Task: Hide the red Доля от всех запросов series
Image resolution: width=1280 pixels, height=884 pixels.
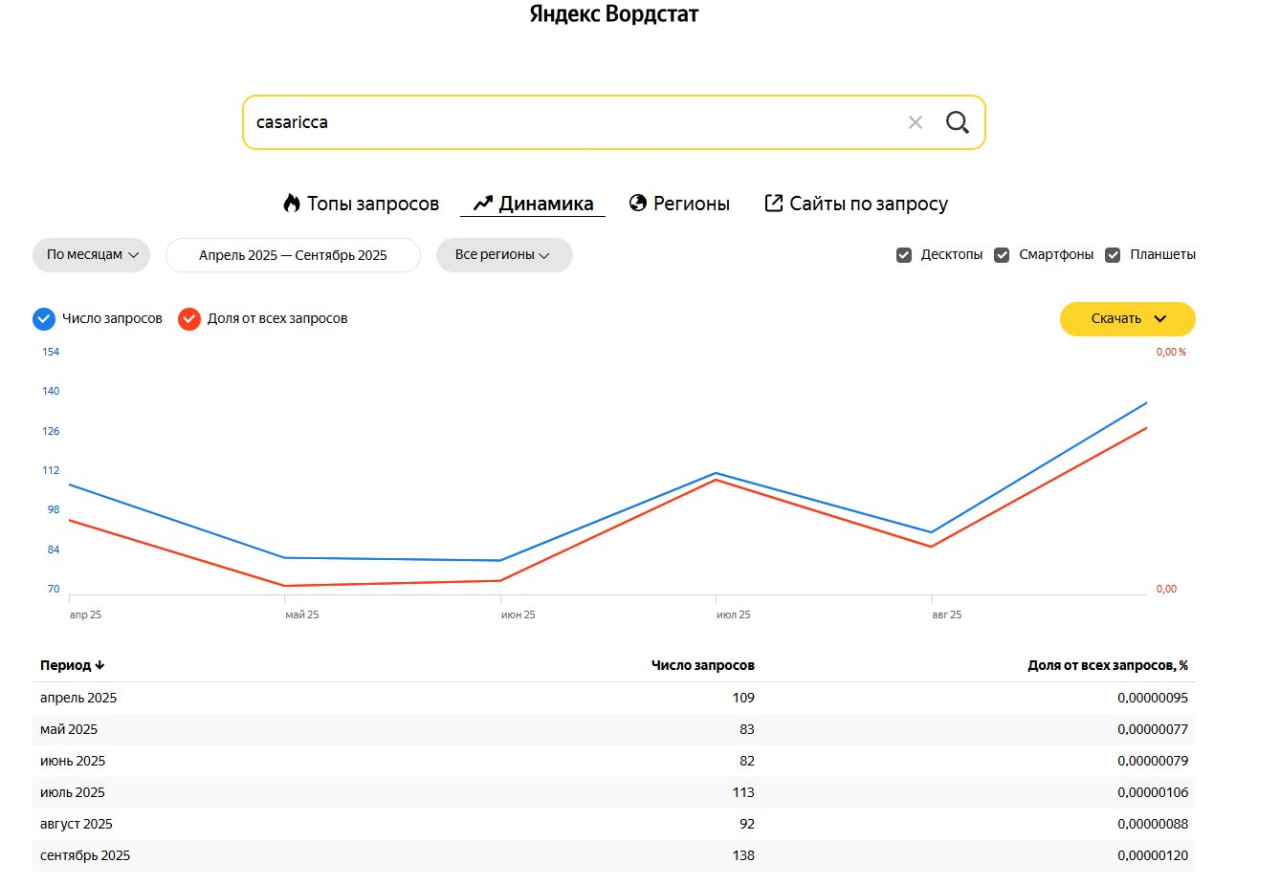Action: (x=189, y=319)
